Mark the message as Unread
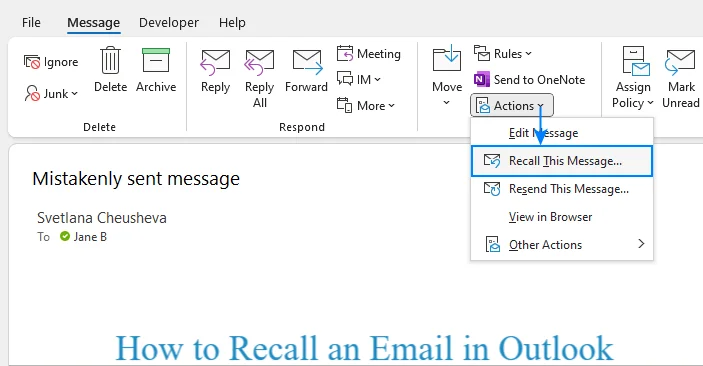The image size is (703, 366). click(681, 78)
